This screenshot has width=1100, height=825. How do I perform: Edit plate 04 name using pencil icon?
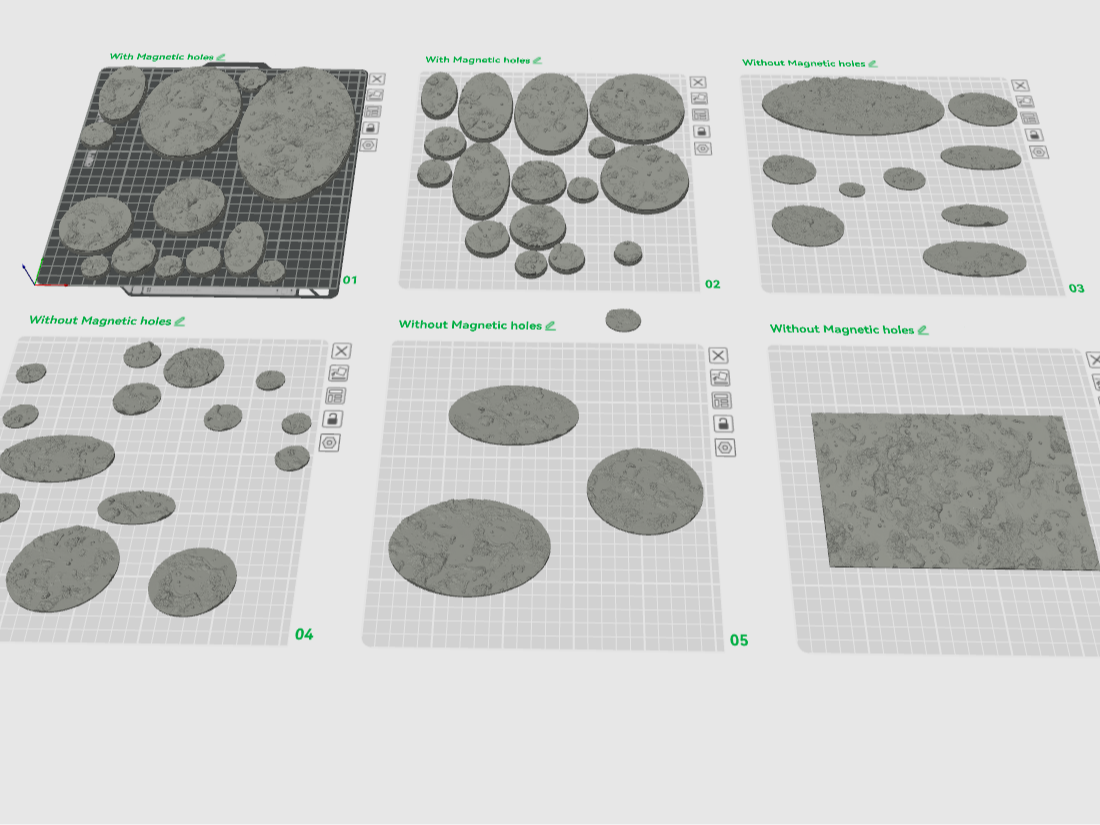click(180, 321)
